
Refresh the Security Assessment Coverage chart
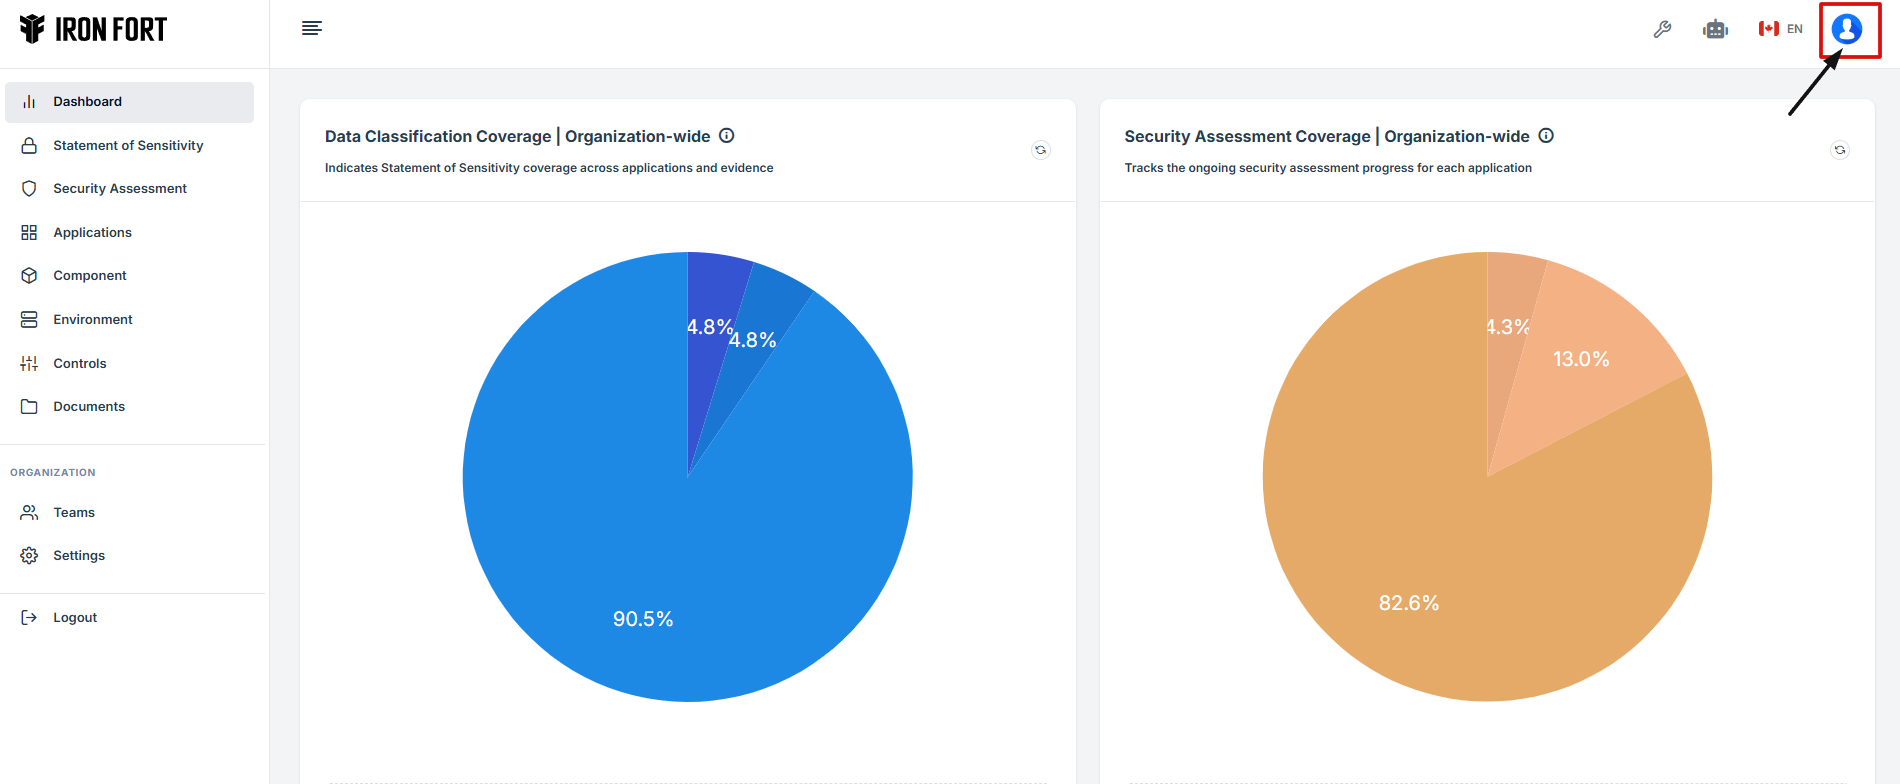pos(1839,150)
